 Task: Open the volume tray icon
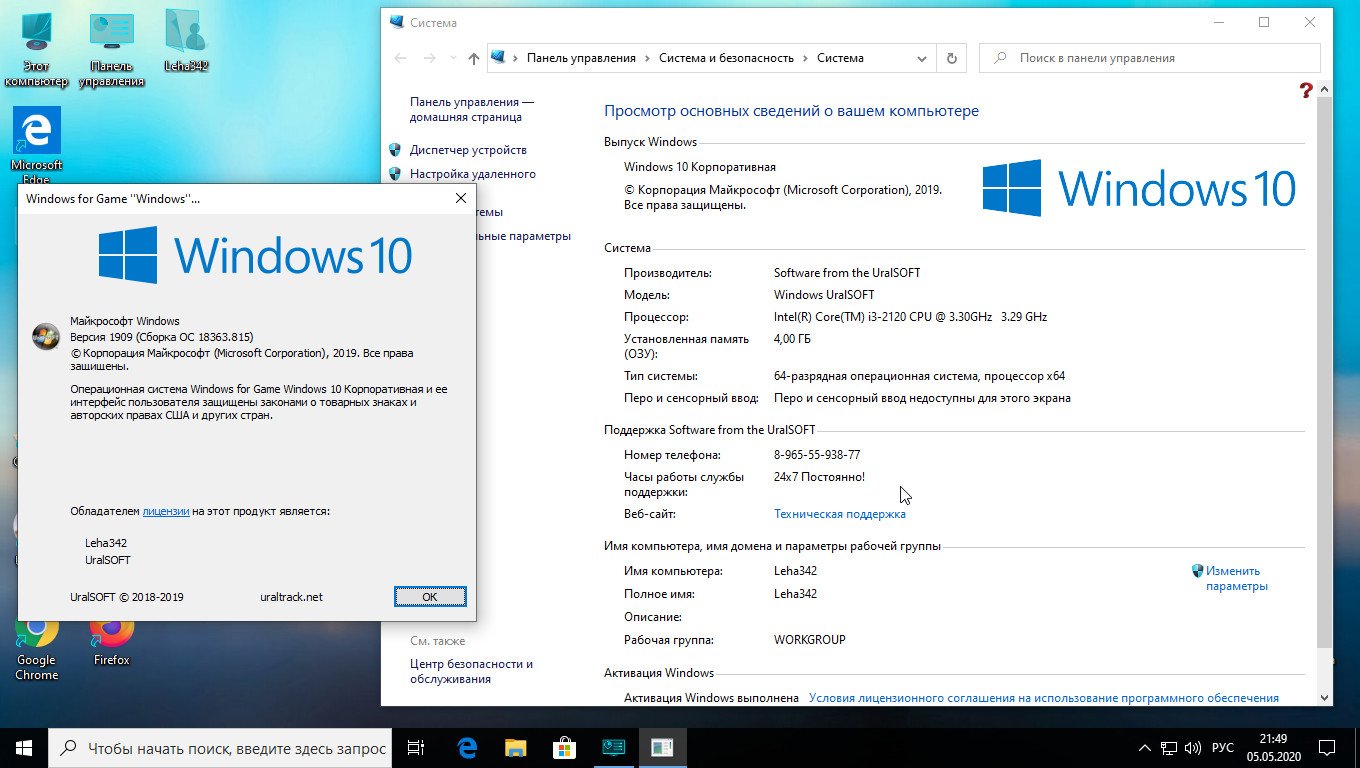coord(1193,747)
